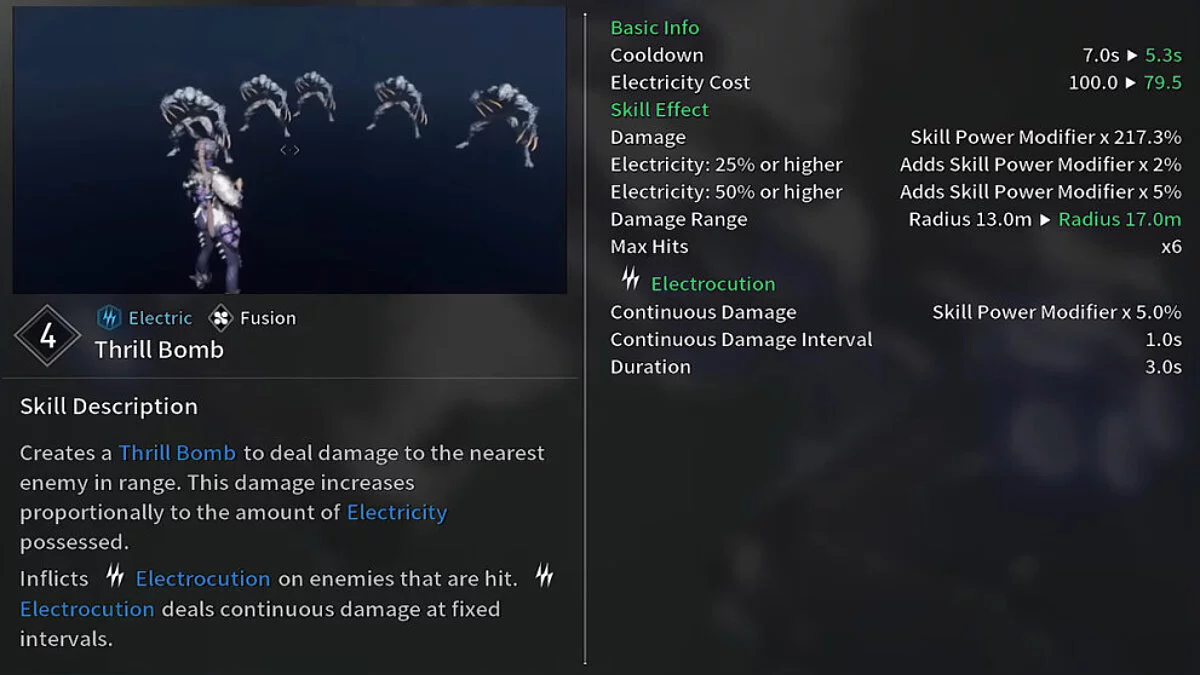The width and height of the screenshot is (1200, 675).
Task: Click Electrocution icon after "enemies that are hit."
Action: tap(544, 575)
